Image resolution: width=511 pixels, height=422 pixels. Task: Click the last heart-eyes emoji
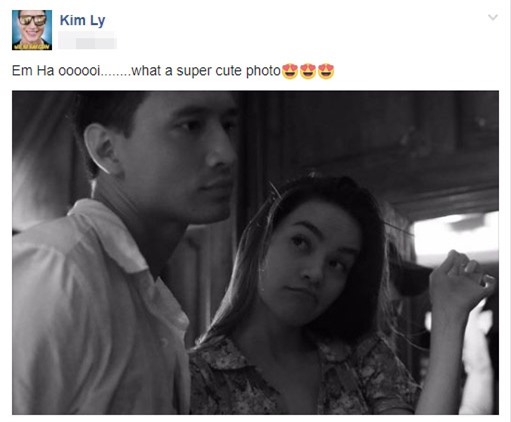326,71
